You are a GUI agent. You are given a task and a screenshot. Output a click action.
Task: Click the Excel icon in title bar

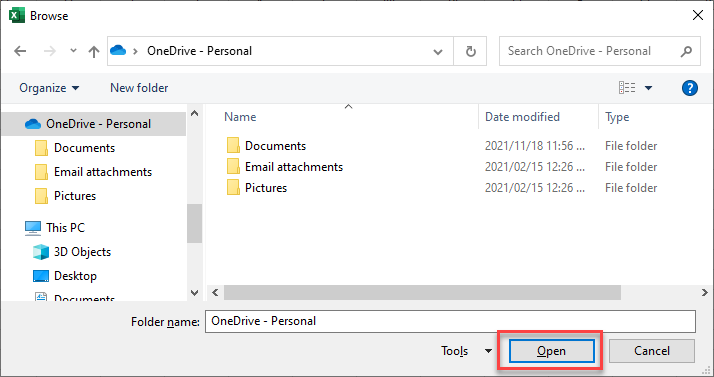[x=16, y=15]
